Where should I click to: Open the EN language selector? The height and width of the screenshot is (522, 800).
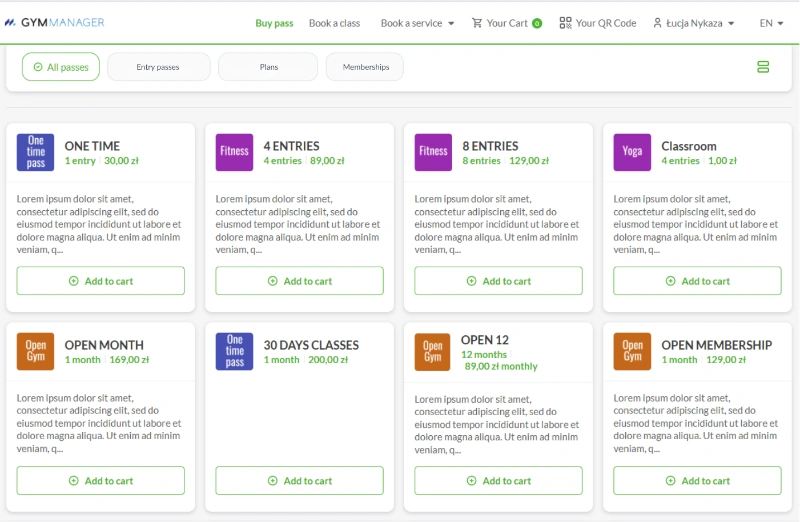tap(772, 23)
